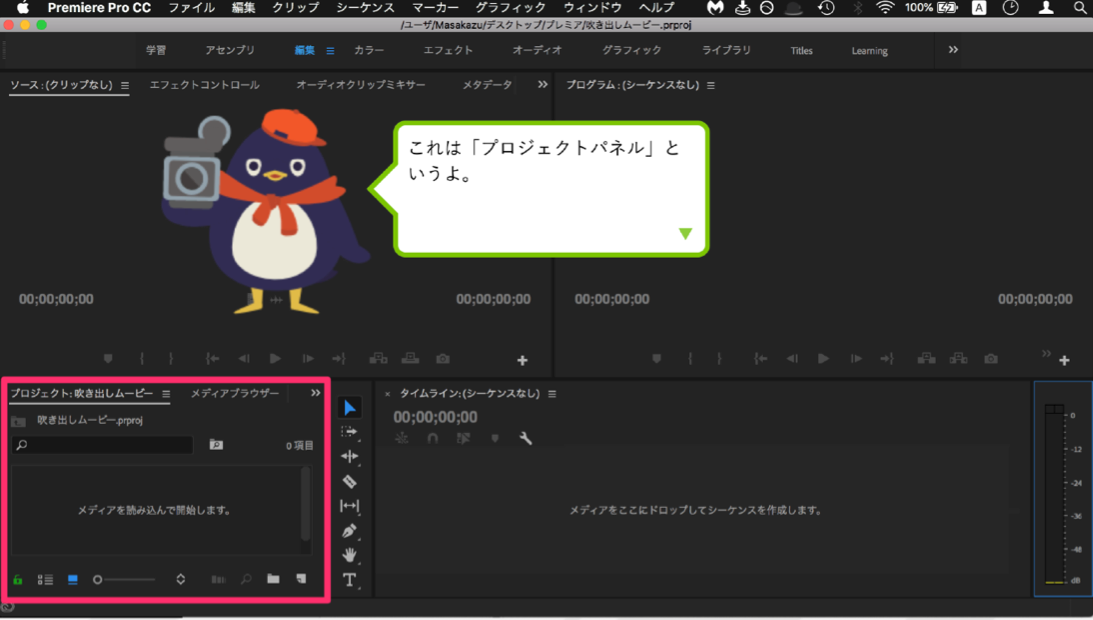Switch Project panel to List view
The image size is (1093, 620).
click(45, 580)
